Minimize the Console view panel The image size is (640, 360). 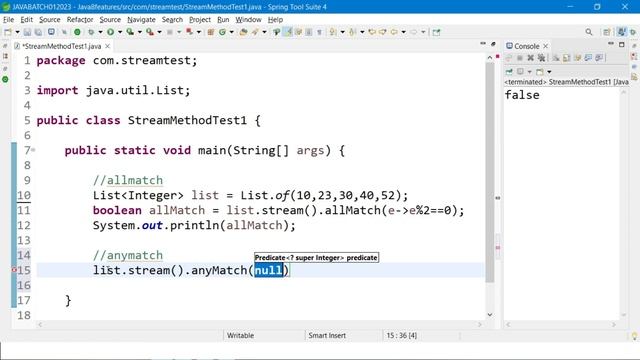(611, 43)
